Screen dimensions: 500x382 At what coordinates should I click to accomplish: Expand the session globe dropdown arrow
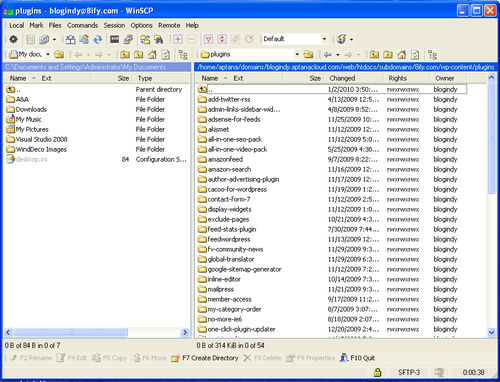point(351,39)
